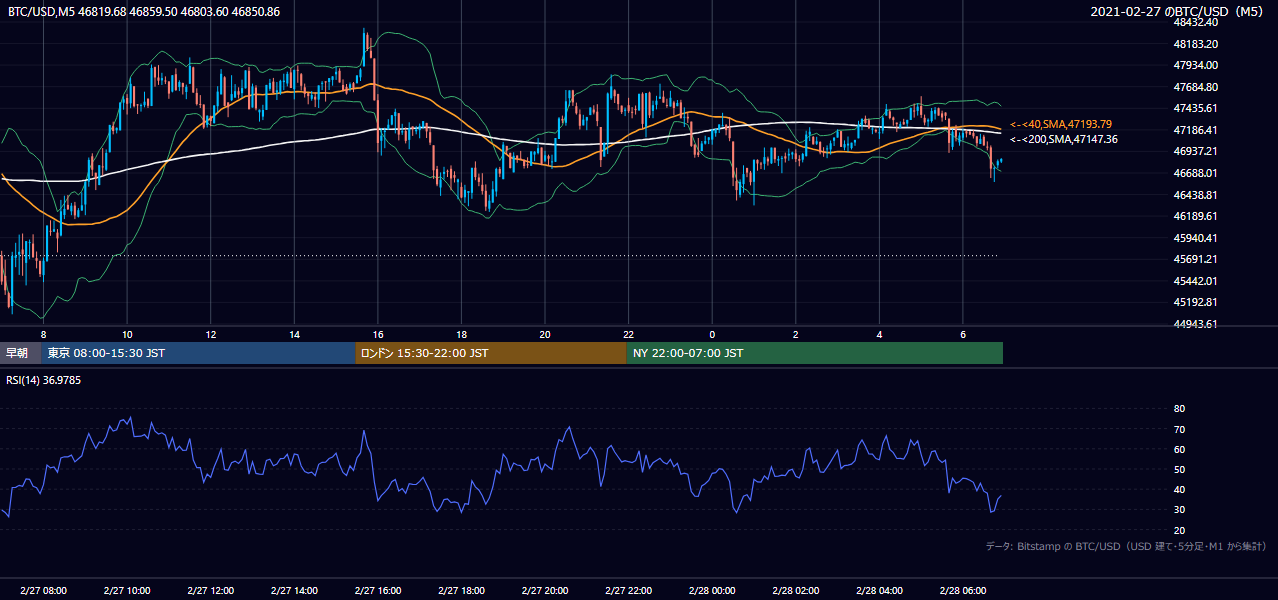Select the NY 22:00-07:00 JST session bar

coord(815,353)
